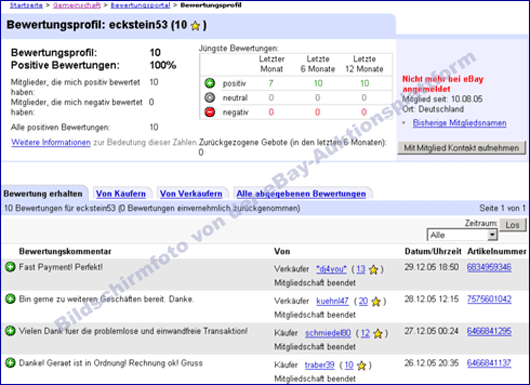Click 'Nicht mehr bei eBay angemeldet' text
This screenshot has height=385, width=530.
[443, 84]
